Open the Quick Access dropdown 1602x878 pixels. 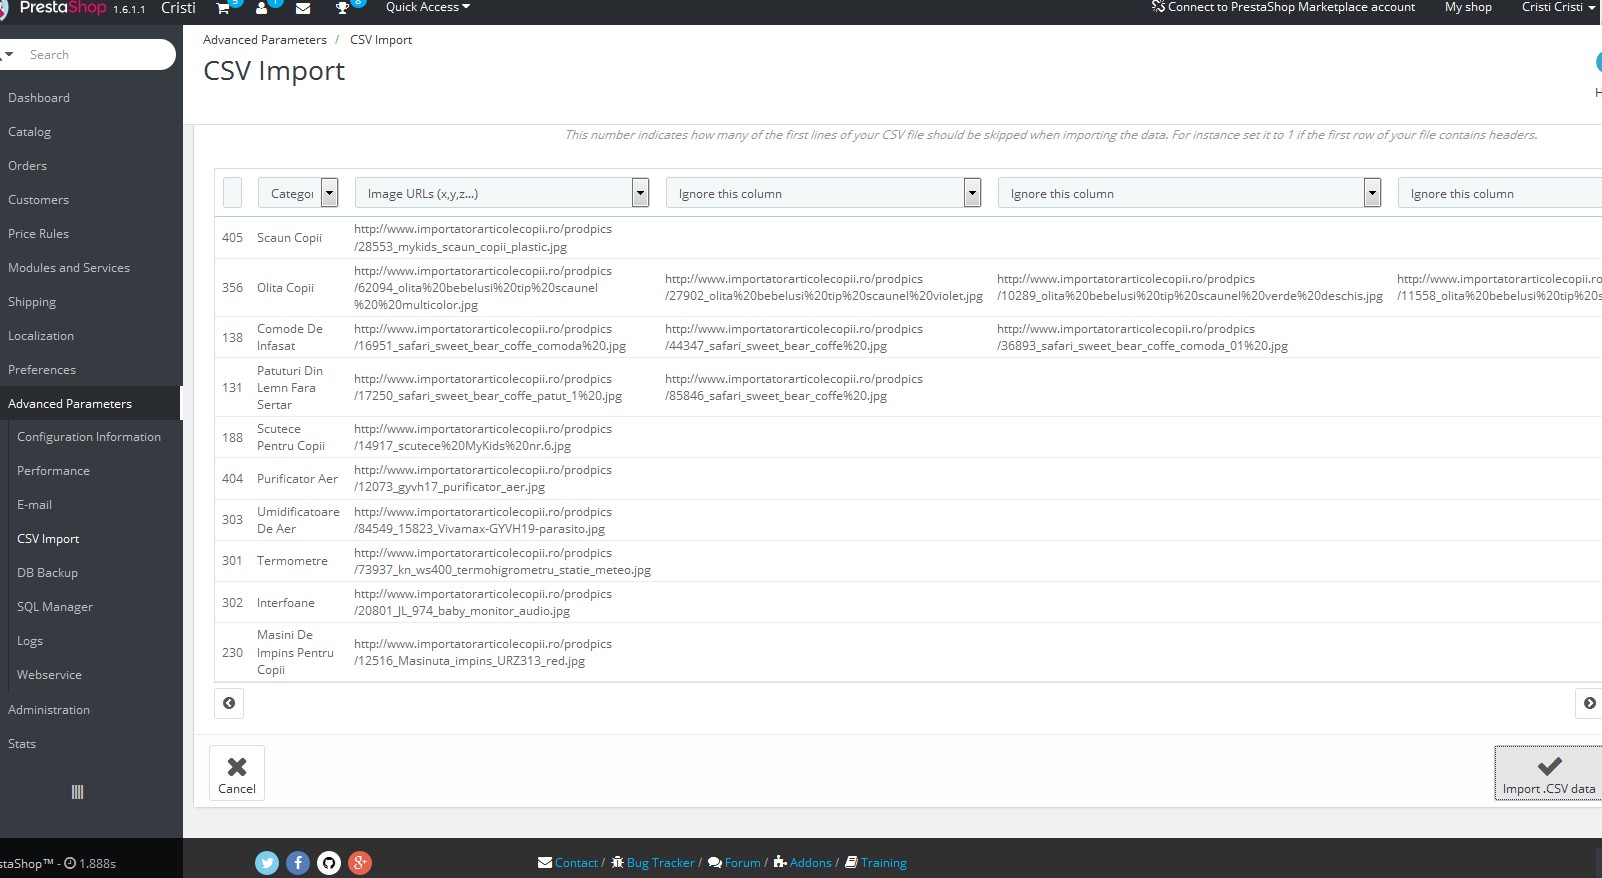tap(428, 7)
